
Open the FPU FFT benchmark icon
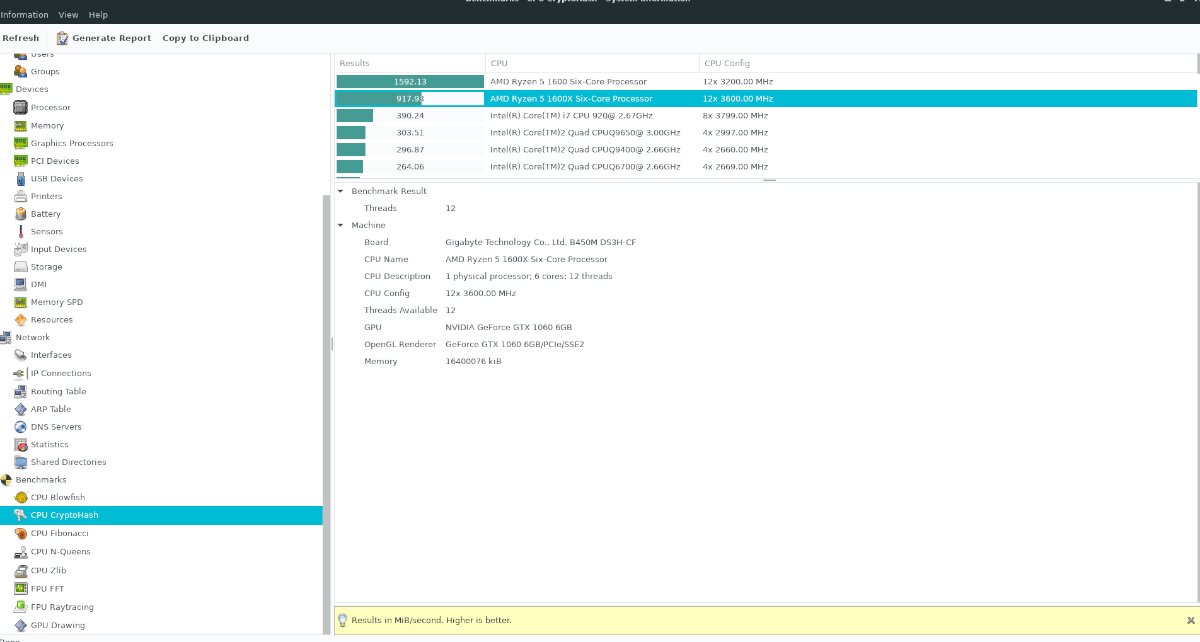click(x=21, y=588)
